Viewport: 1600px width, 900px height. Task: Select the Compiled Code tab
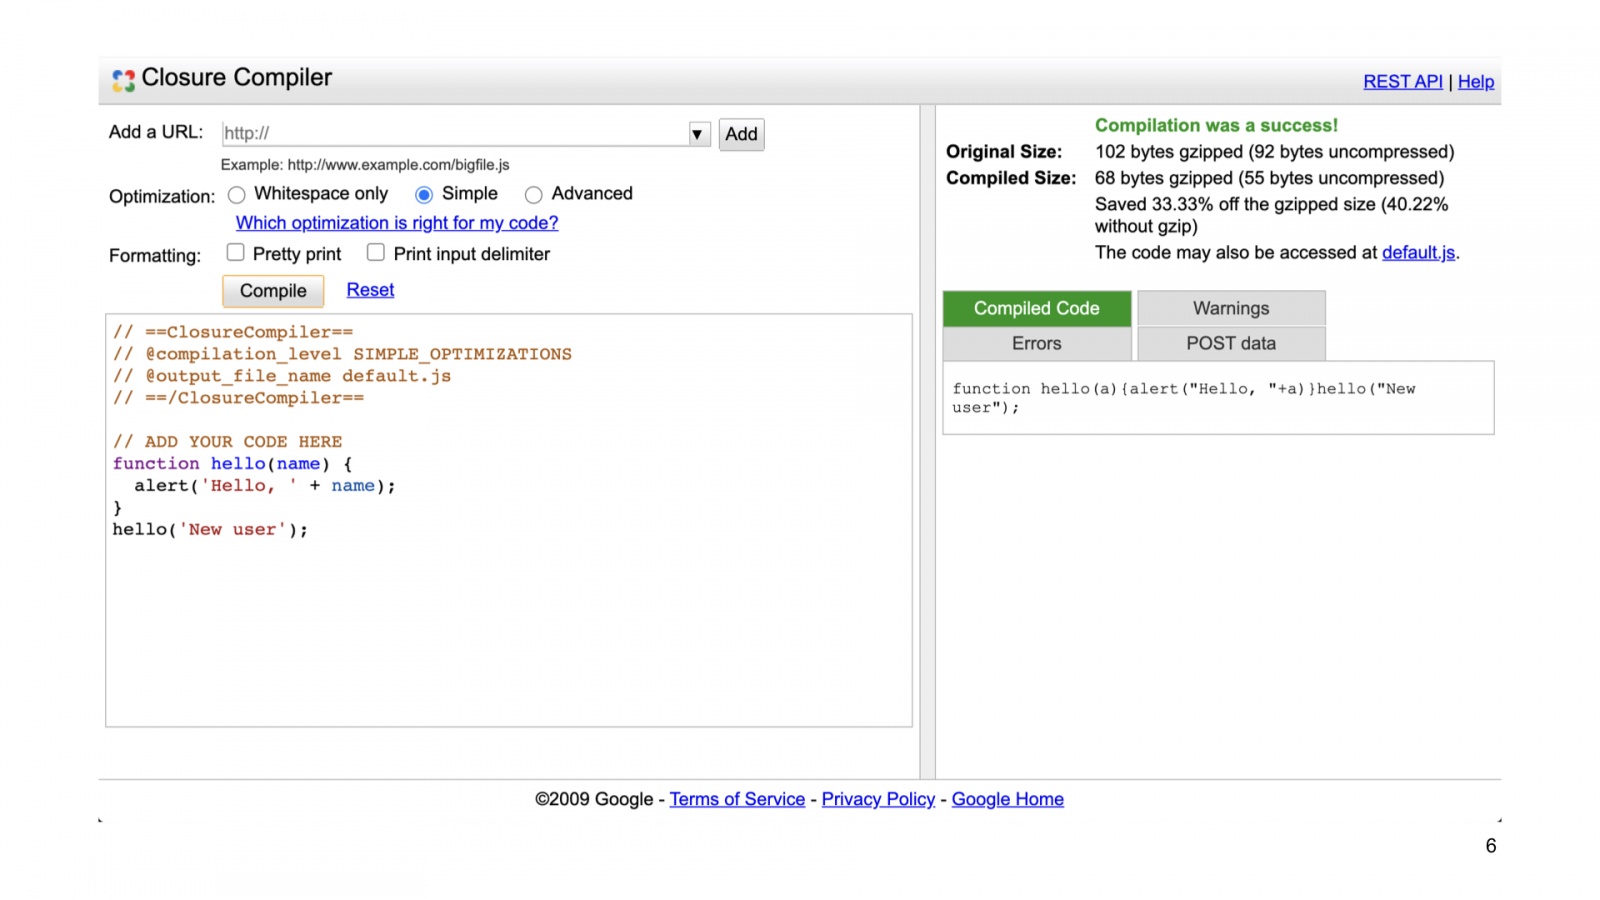pos(1036,308)
